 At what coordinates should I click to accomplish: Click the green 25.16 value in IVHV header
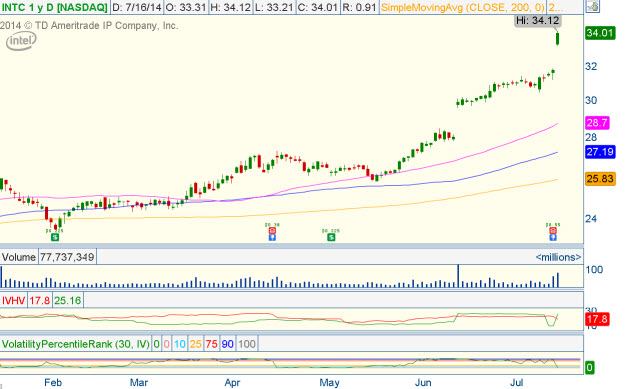coord(67,300)
